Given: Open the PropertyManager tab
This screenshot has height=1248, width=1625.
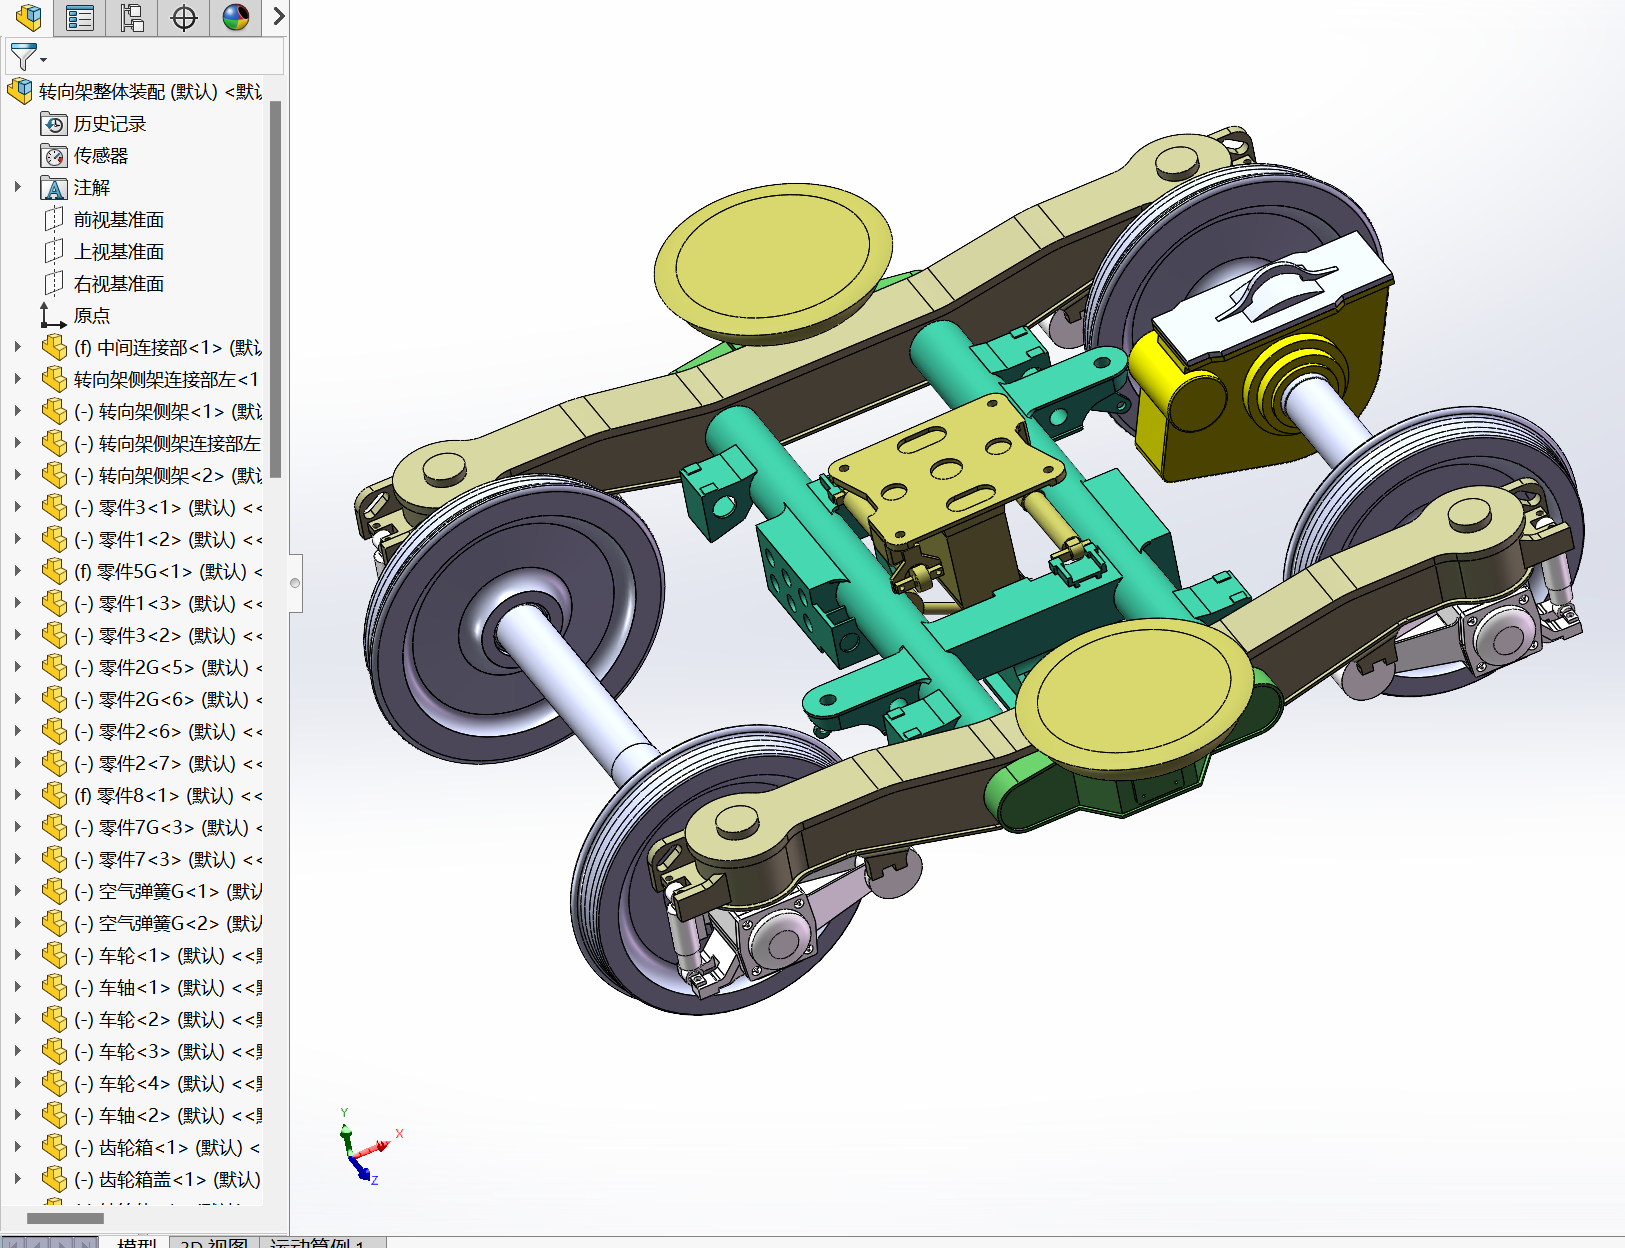Looking at the screenshot, I should pyautogui.click(x=80, y=17).
